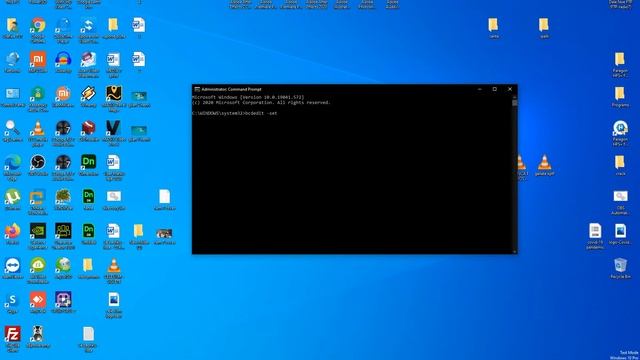640x360 pixels.
Task: Launch the AnyDesk shortcut
Action: (x=38, y=302)
